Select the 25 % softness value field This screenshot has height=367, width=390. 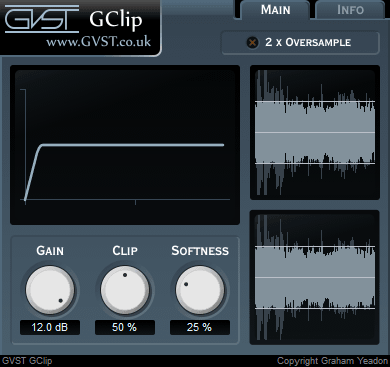tap(200, 327)
